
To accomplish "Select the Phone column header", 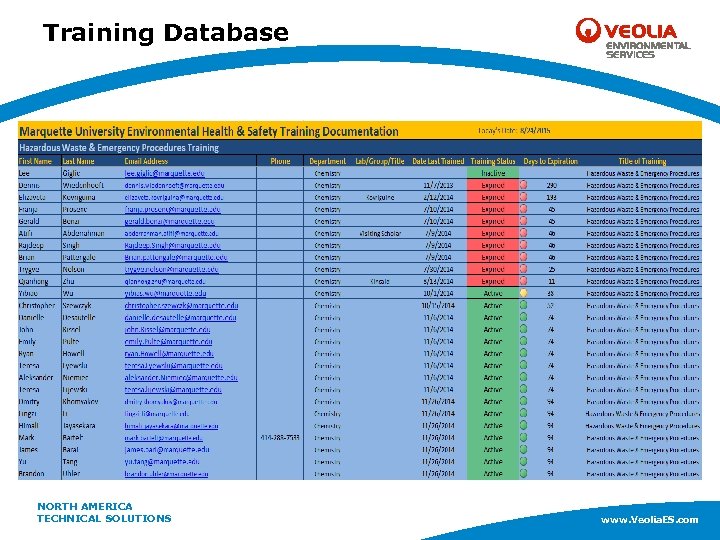I will coord(280,161).
